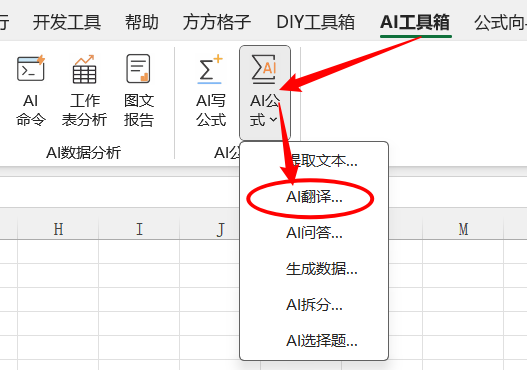Select the AI工具箱 ribbon tab
The height and width of the screenshot is (370, 527).
point(415,23)
